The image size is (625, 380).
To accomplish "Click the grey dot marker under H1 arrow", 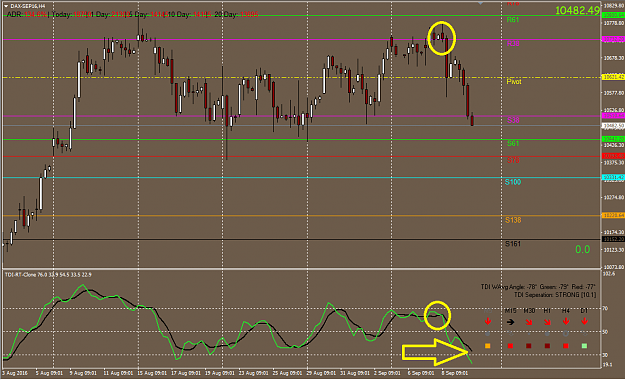I will (x=547, y=334).
